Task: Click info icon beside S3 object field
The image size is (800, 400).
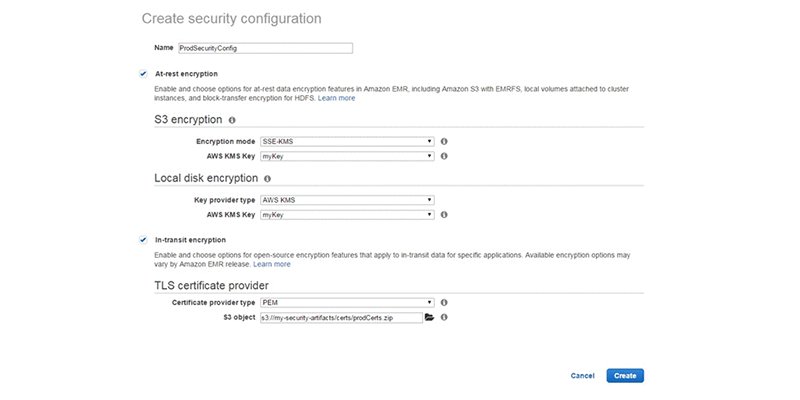Action: (x=444, y=317)
